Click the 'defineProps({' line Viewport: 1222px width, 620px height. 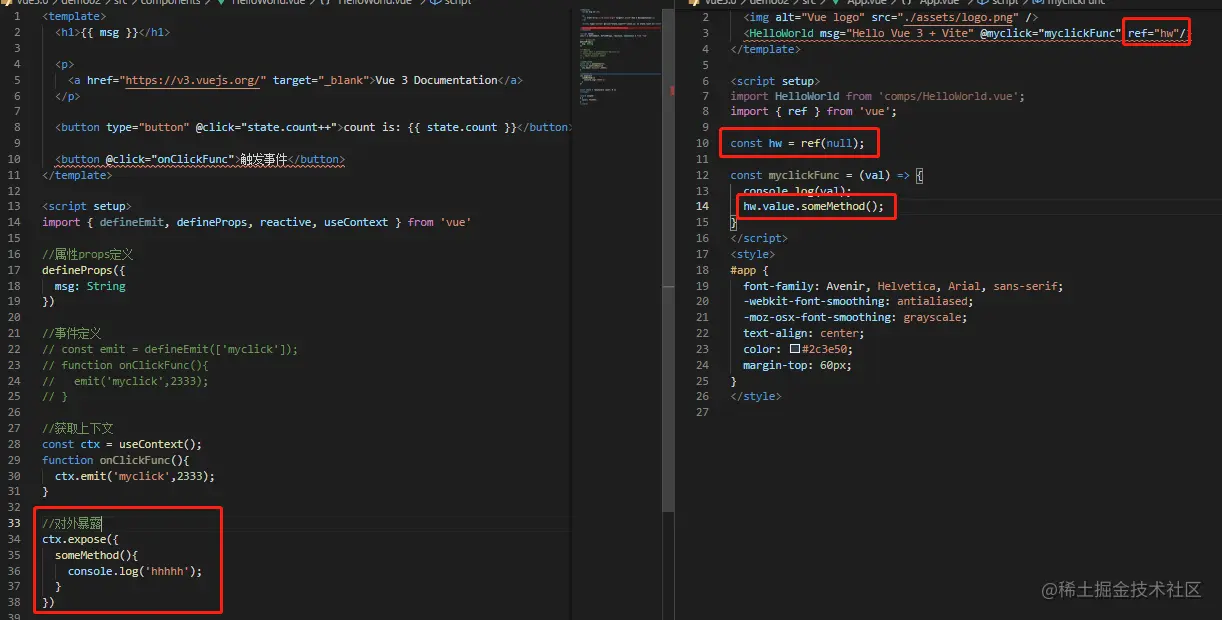(x=83, y=270)
